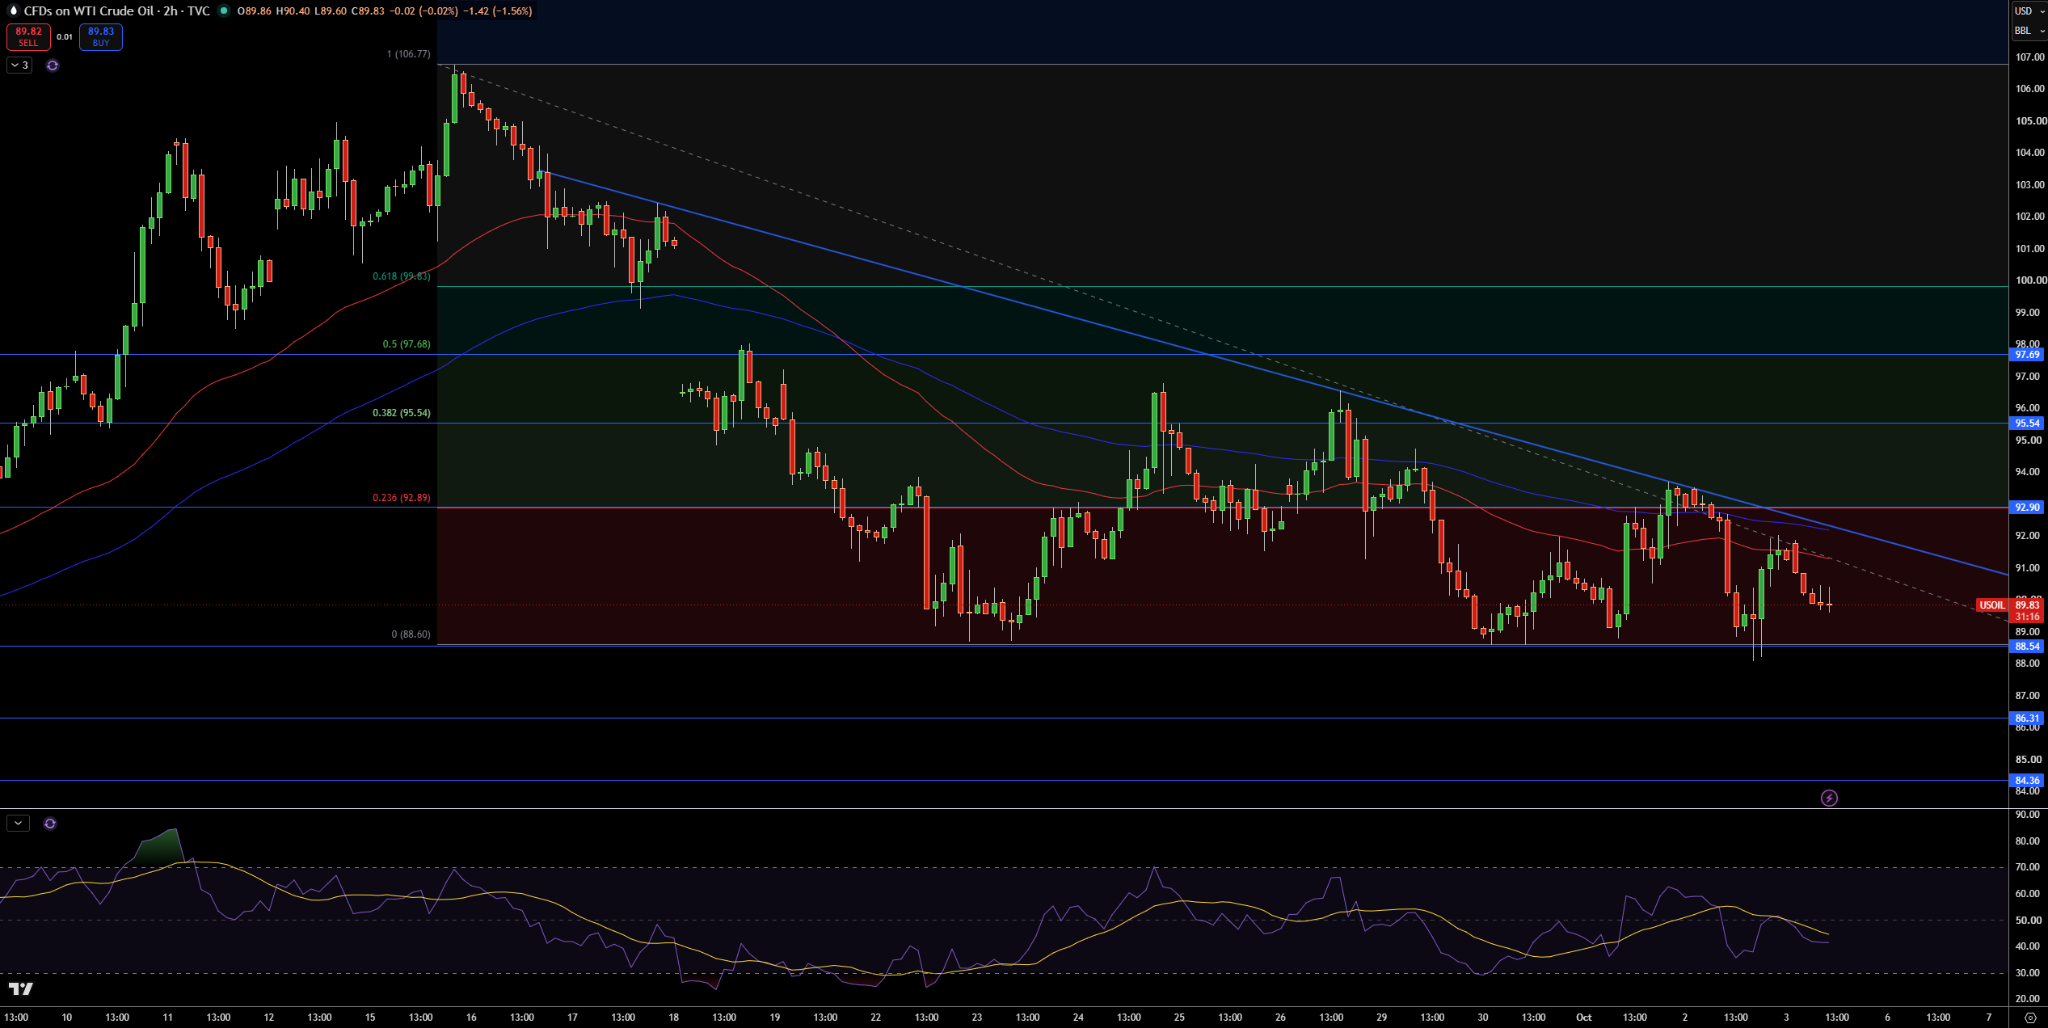Click Fib label 0 (88.60)
This screenshot has height=1028, width=2048.
(411, 634)
